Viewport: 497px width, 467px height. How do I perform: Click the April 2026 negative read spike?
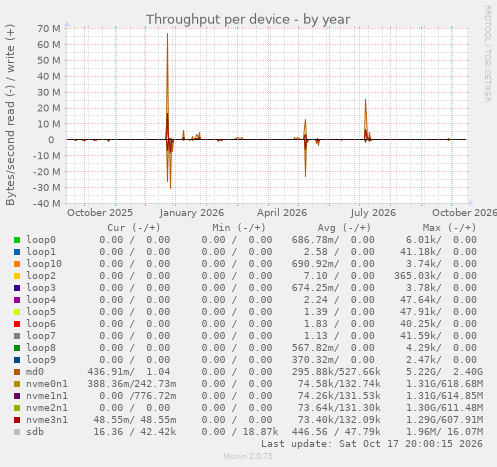(305, 175)
